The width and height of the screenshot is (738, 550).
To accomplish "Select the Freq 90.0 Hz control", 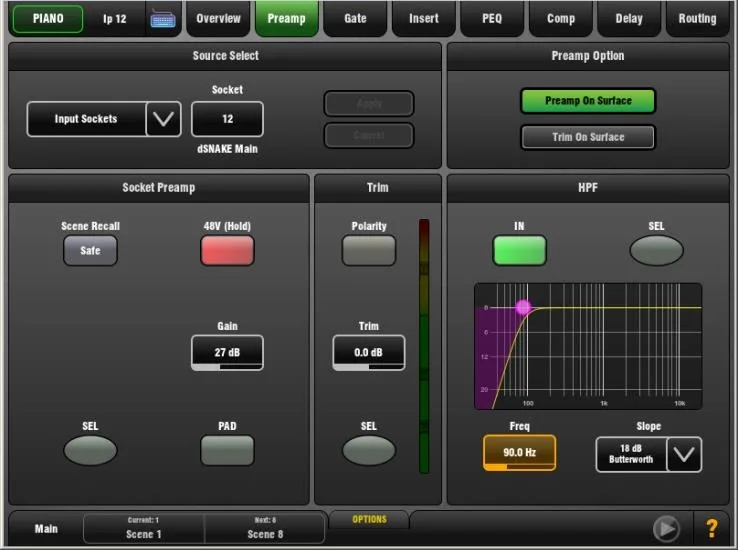I will point(519,453).
